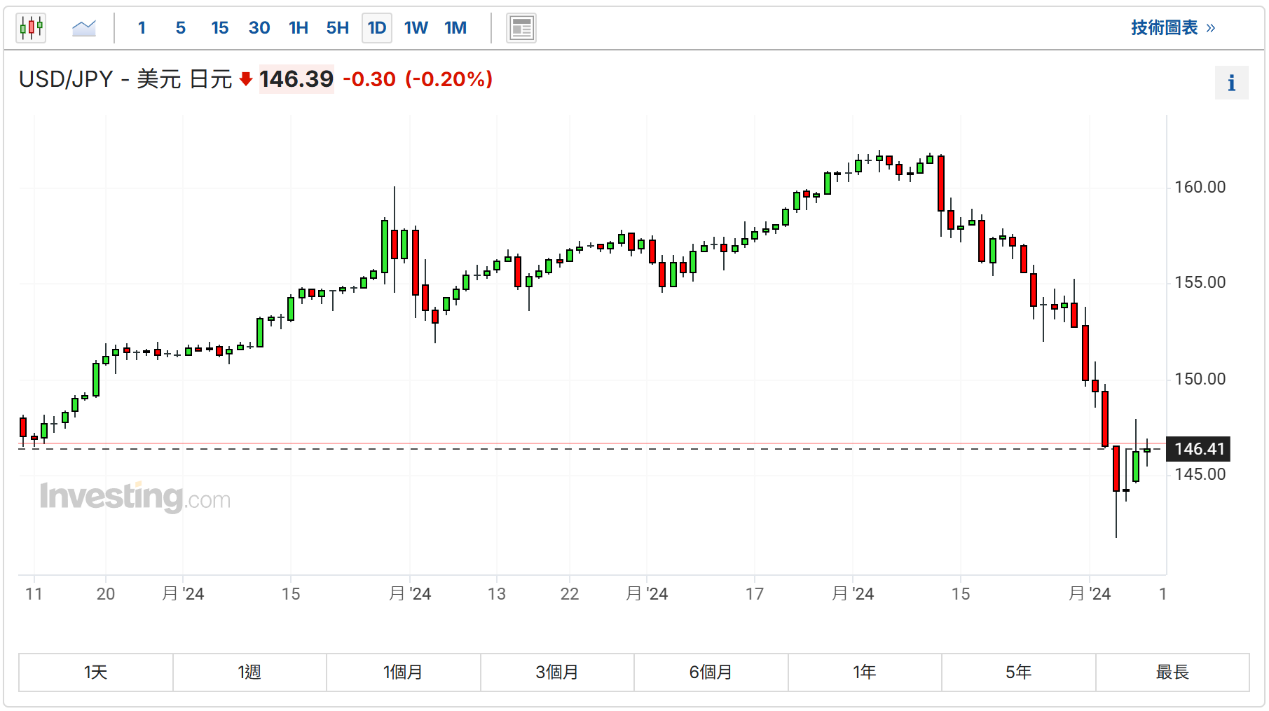The height and width of the screenshot is (711, 1269).
Task: Select the 5-minute interval
Action: pyautogui.click(x=180, y=28)
